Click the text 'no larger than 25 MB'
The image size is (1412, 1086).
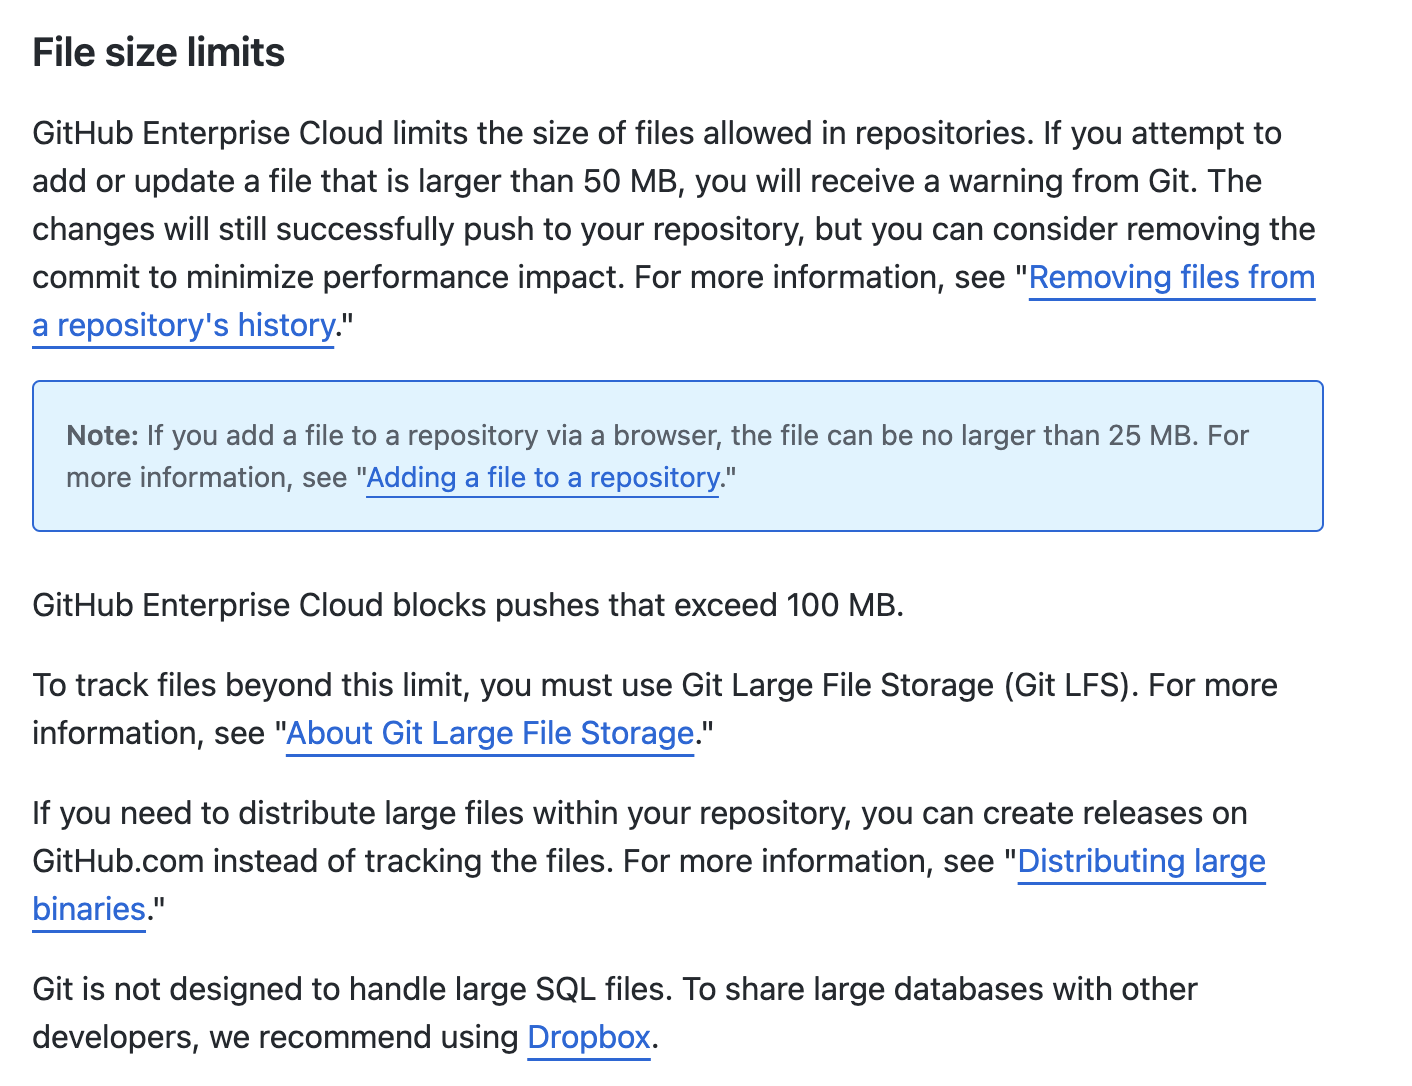[1061, 436]
